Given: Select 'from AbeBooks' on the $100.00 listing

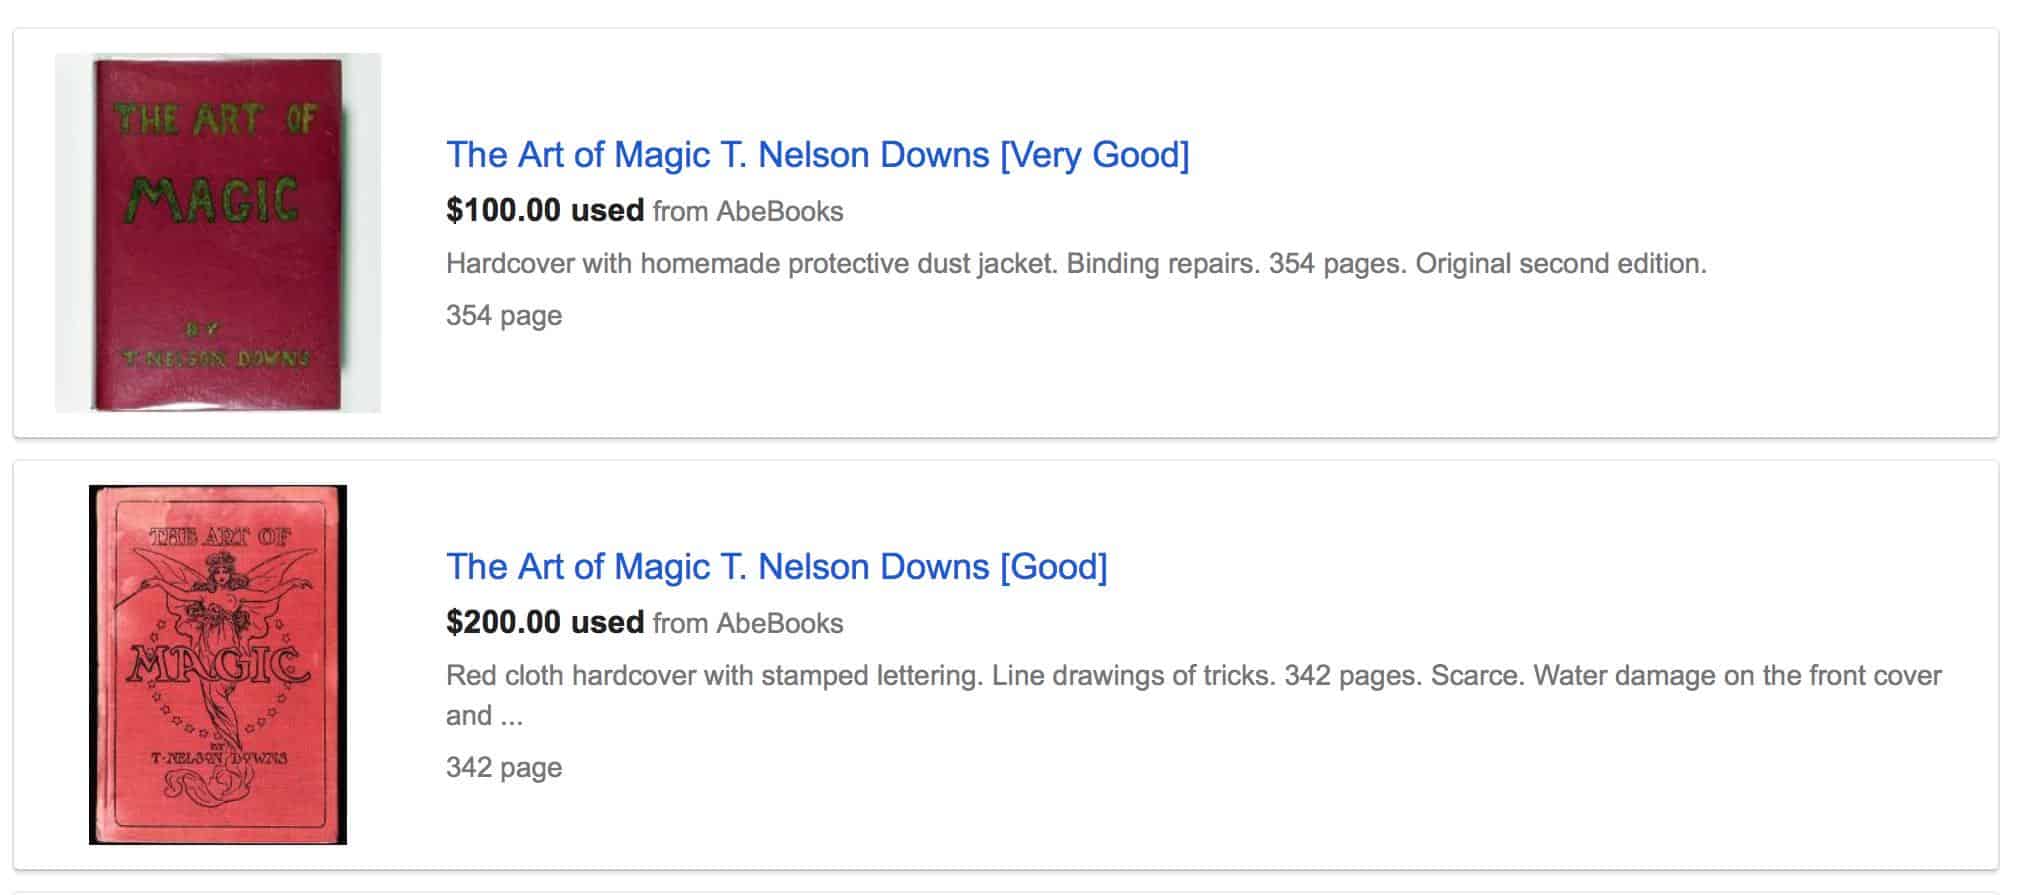Looking at the screenshot, I should 748,211.
